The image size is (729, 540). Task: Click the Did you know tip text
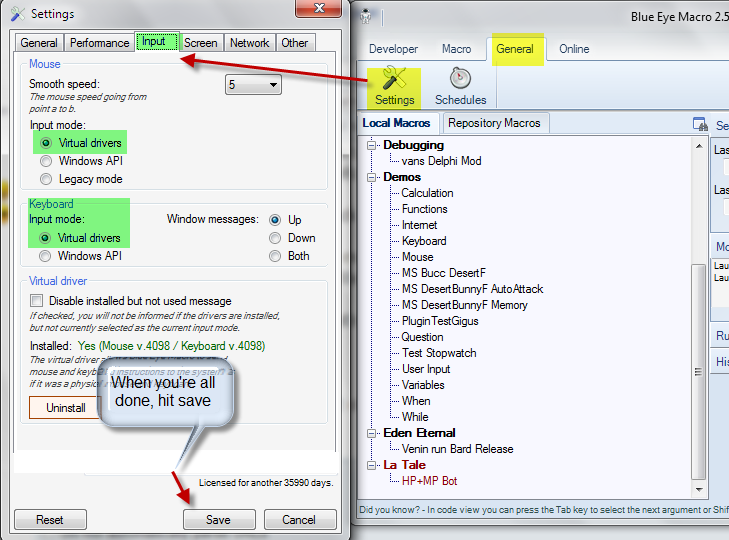(x=543, y=510)
